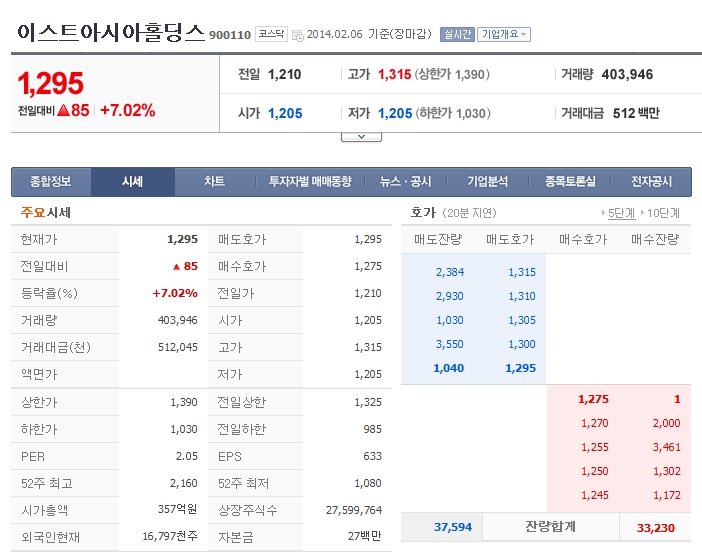
Task: Click the ask price 1,300
Action: click(522, 344)
